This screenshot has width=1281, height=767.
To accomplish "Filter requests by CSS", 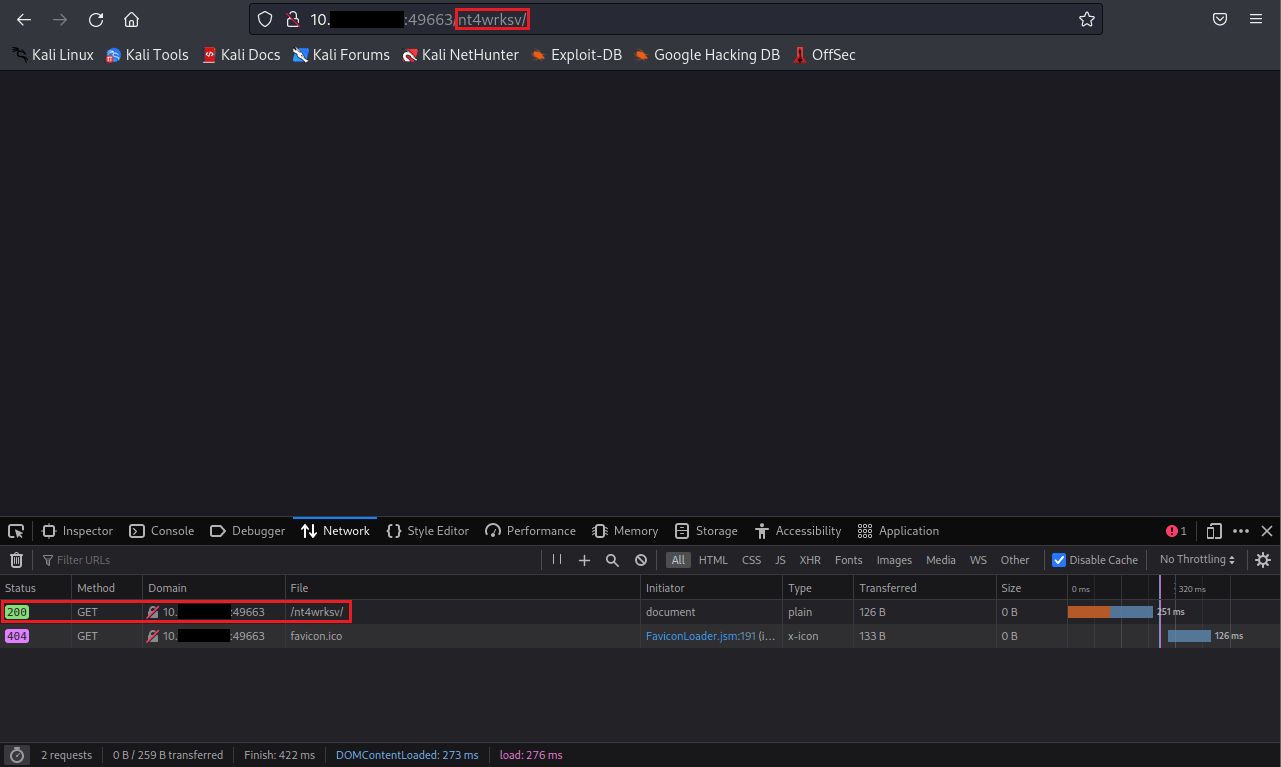I will (752, 560).
